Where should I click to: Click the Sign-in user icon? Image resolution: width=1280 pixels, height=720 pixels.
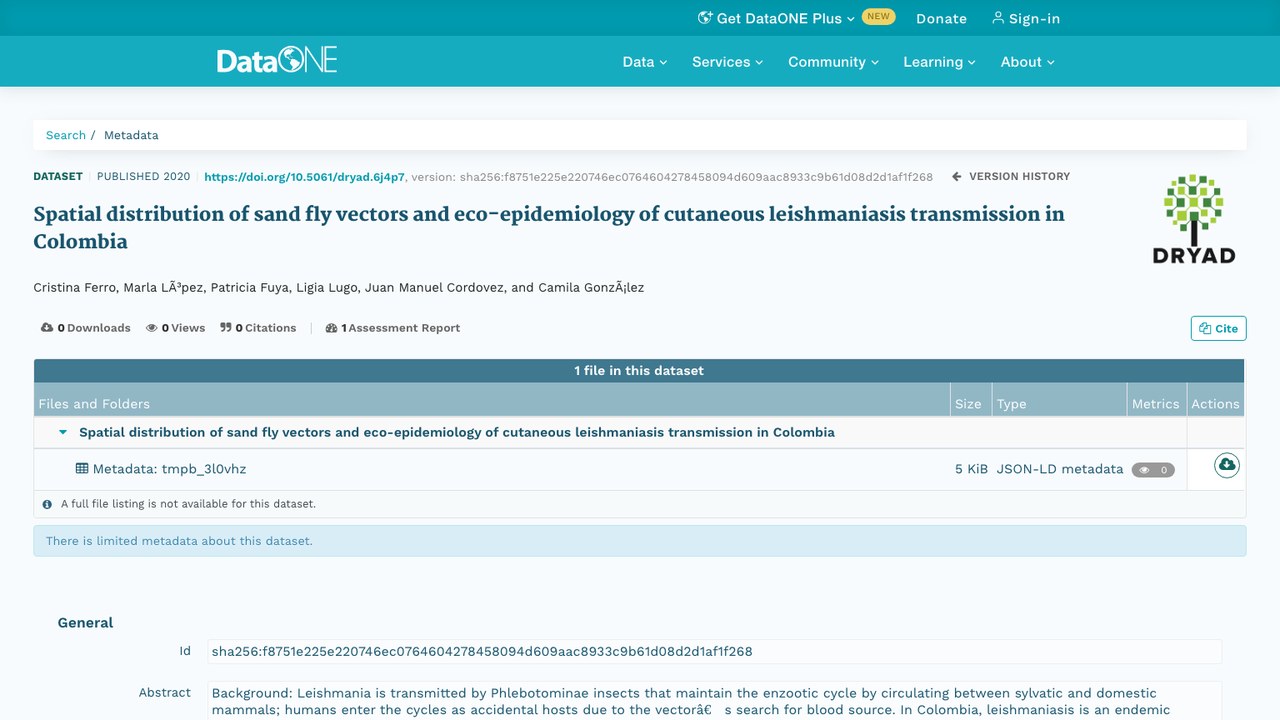(x=998, y=18)
